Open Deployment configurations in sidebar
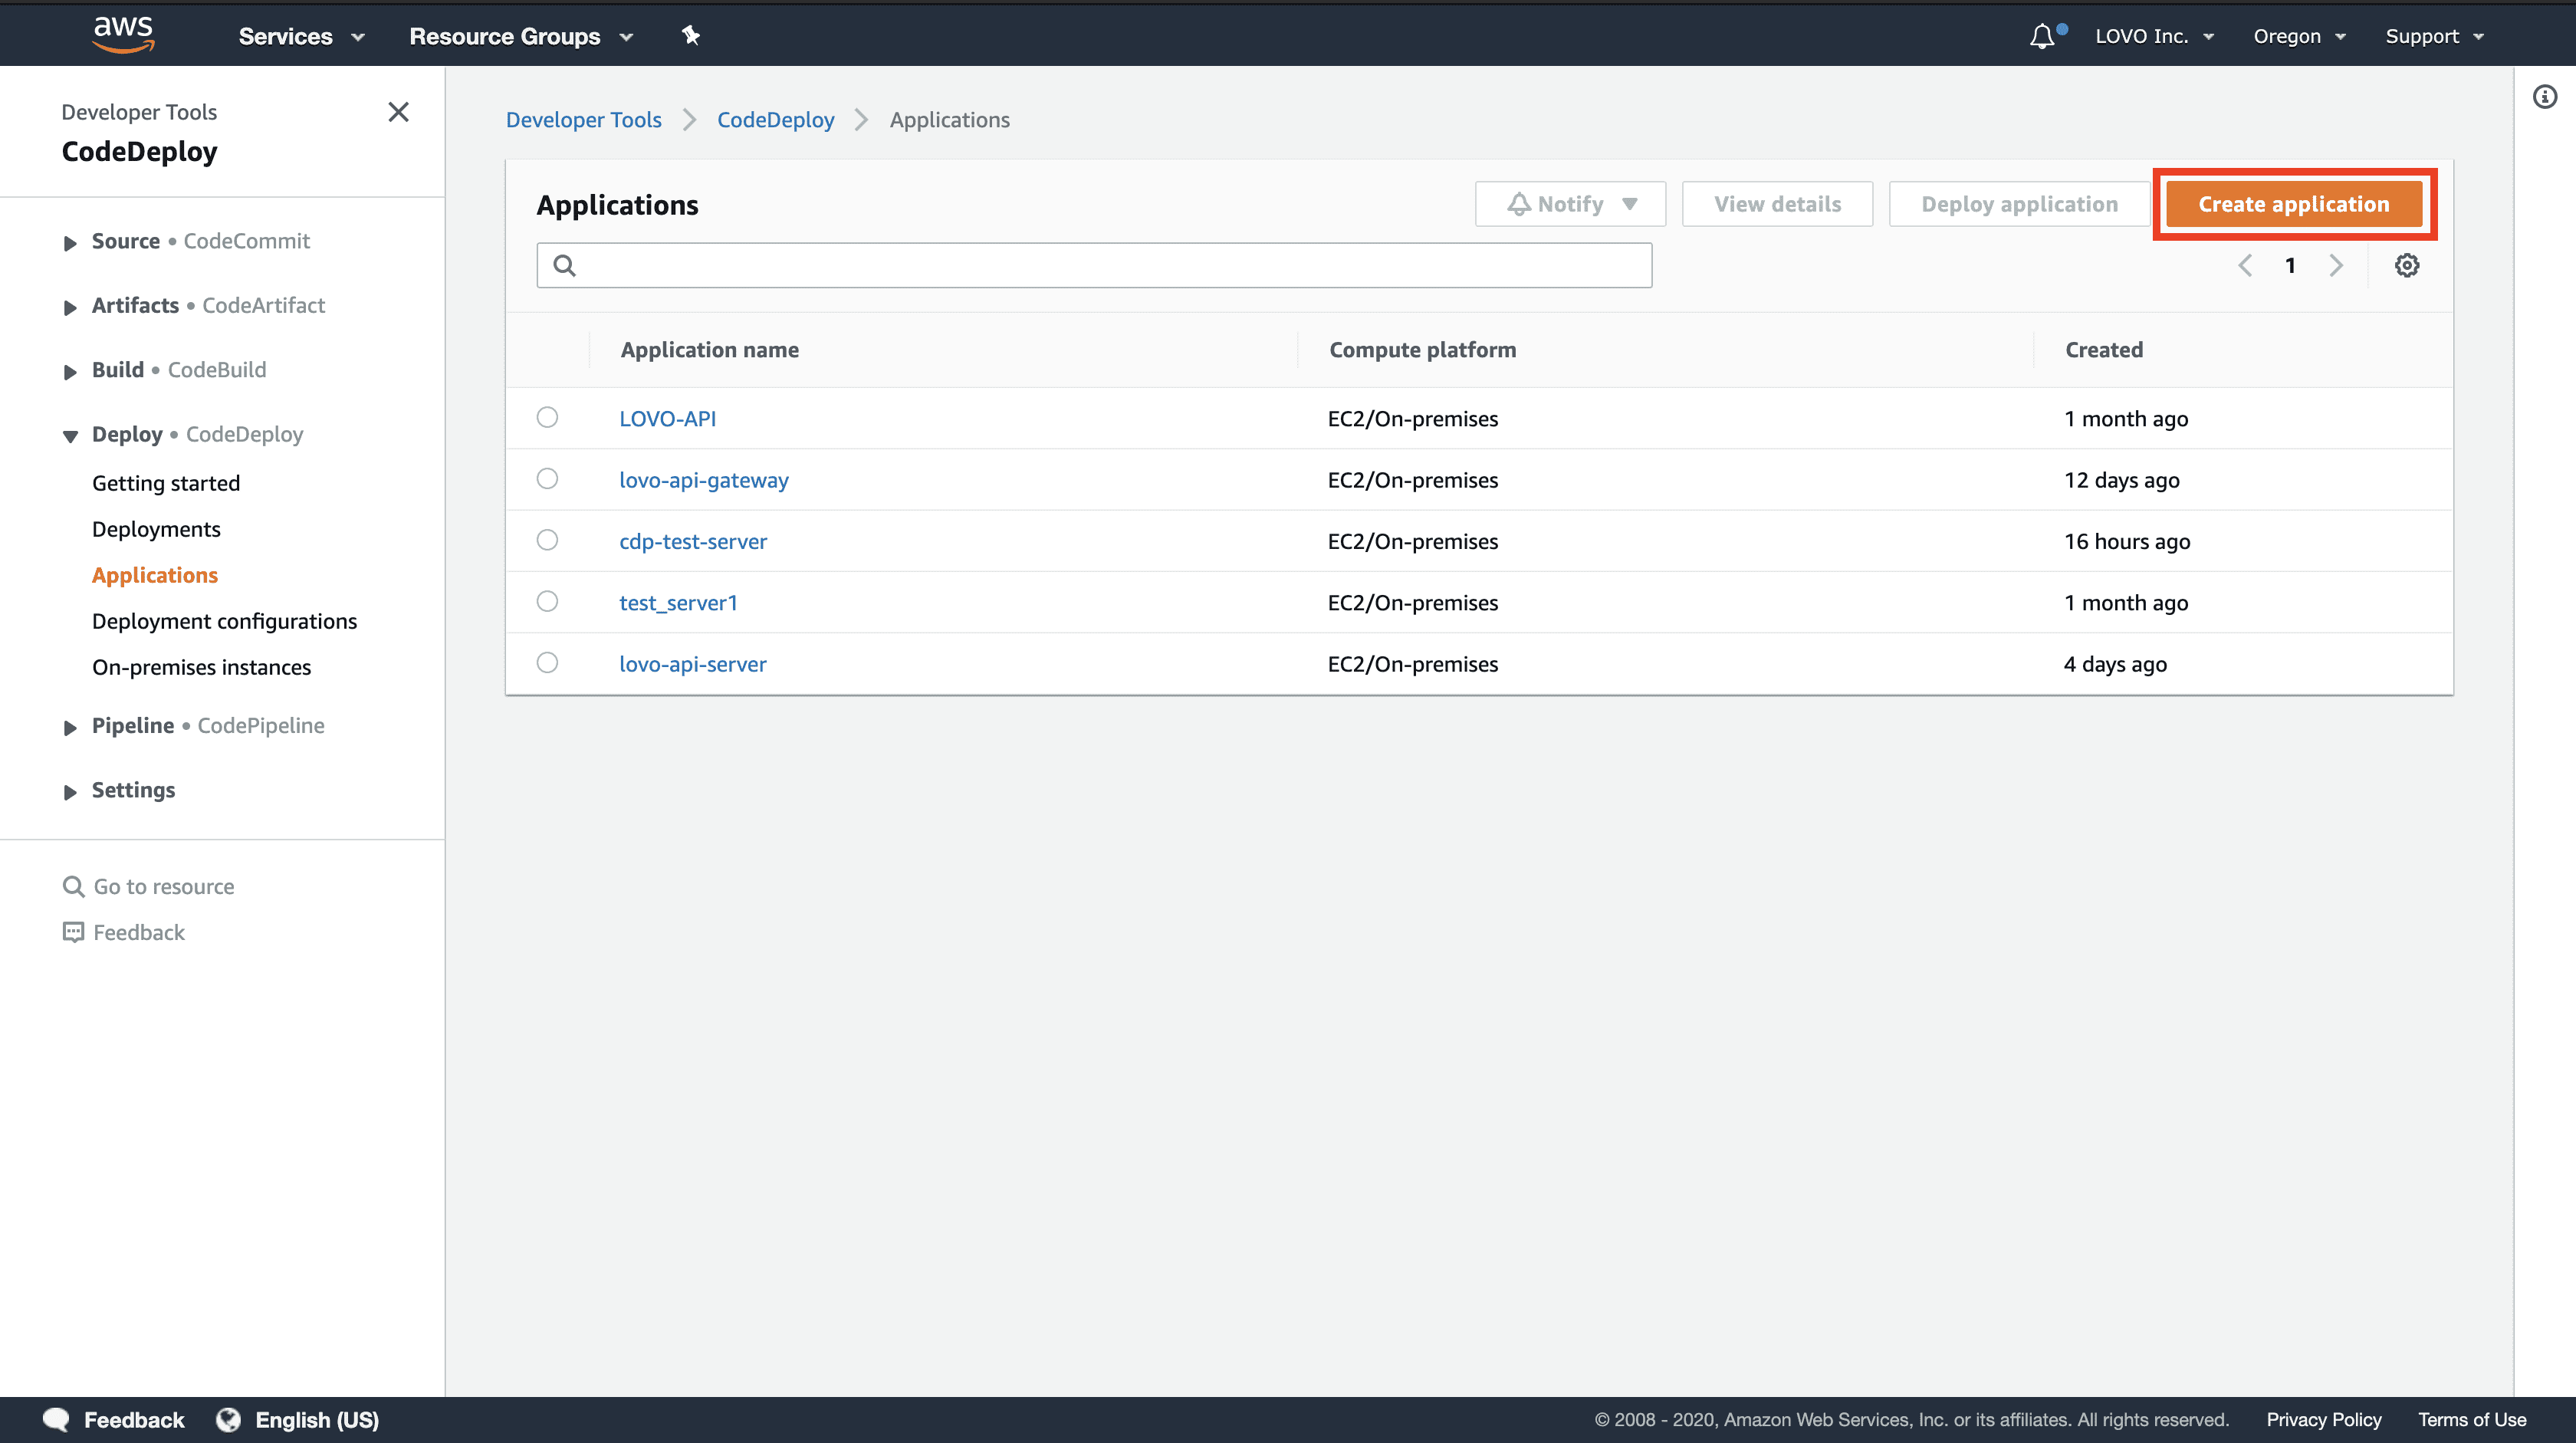This screenshot has width=2576, height=1443. 224,621
